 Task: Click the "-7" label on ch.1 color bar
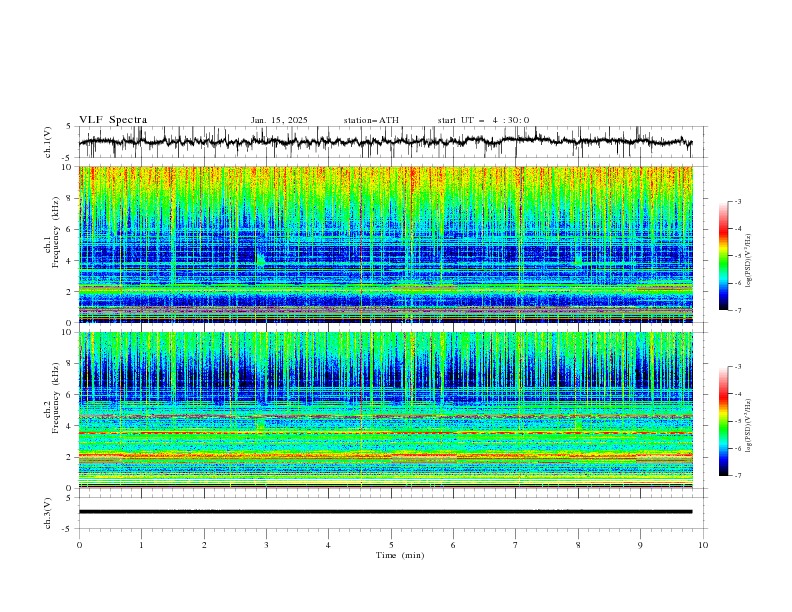pos(738,310)
